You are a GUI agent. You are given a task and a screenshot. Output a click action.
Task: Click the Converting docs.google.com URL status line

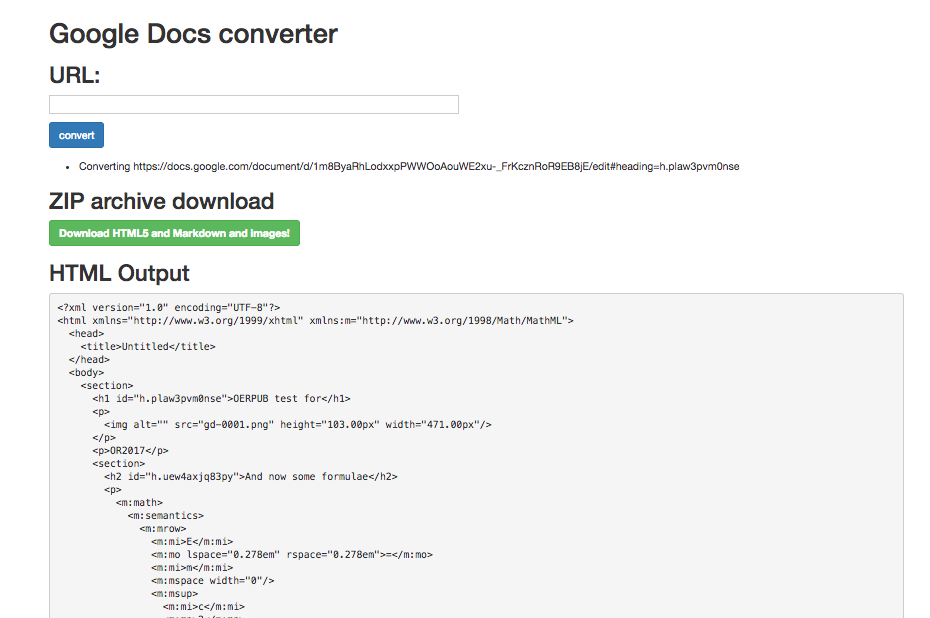click(x=409, y=167)
